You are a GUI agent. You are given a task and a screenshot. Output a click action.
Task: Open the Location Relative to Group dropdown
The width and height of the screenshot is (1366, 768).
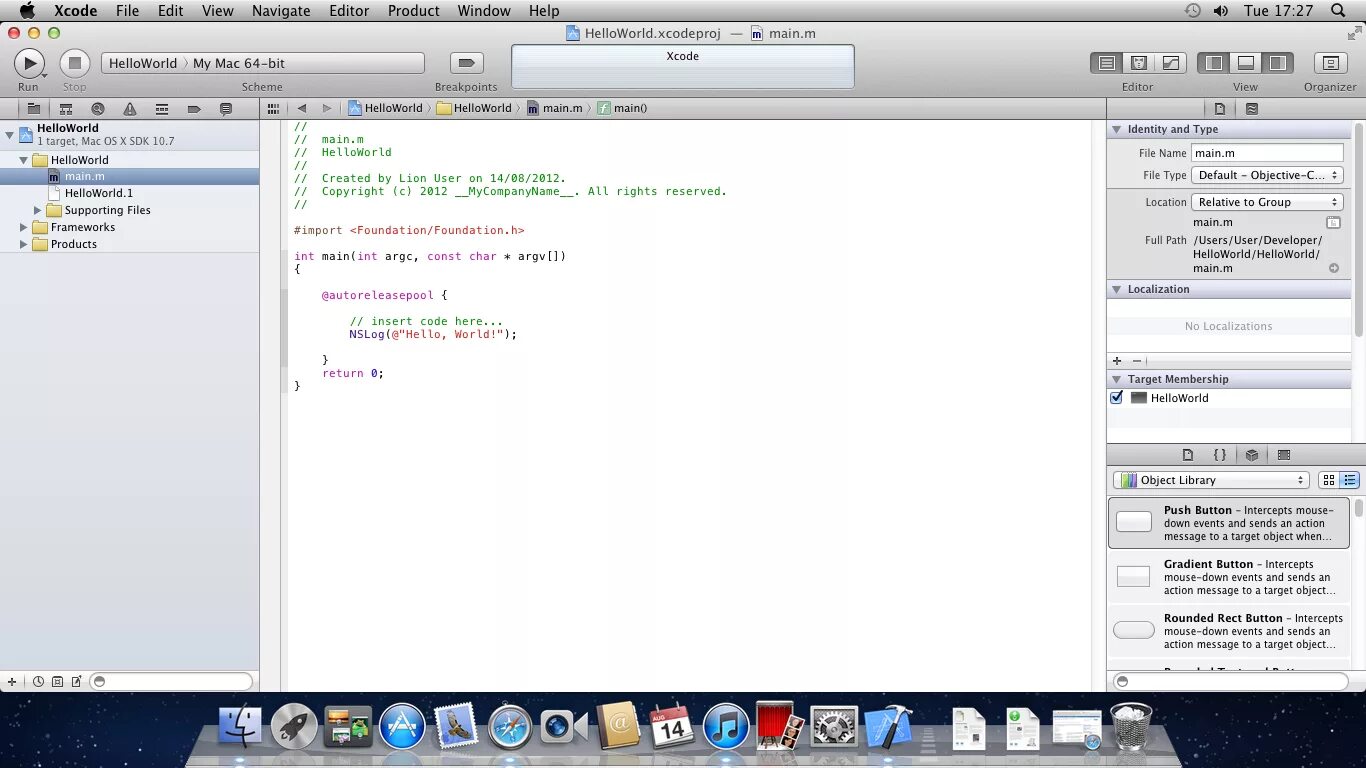pos(1267,202)
